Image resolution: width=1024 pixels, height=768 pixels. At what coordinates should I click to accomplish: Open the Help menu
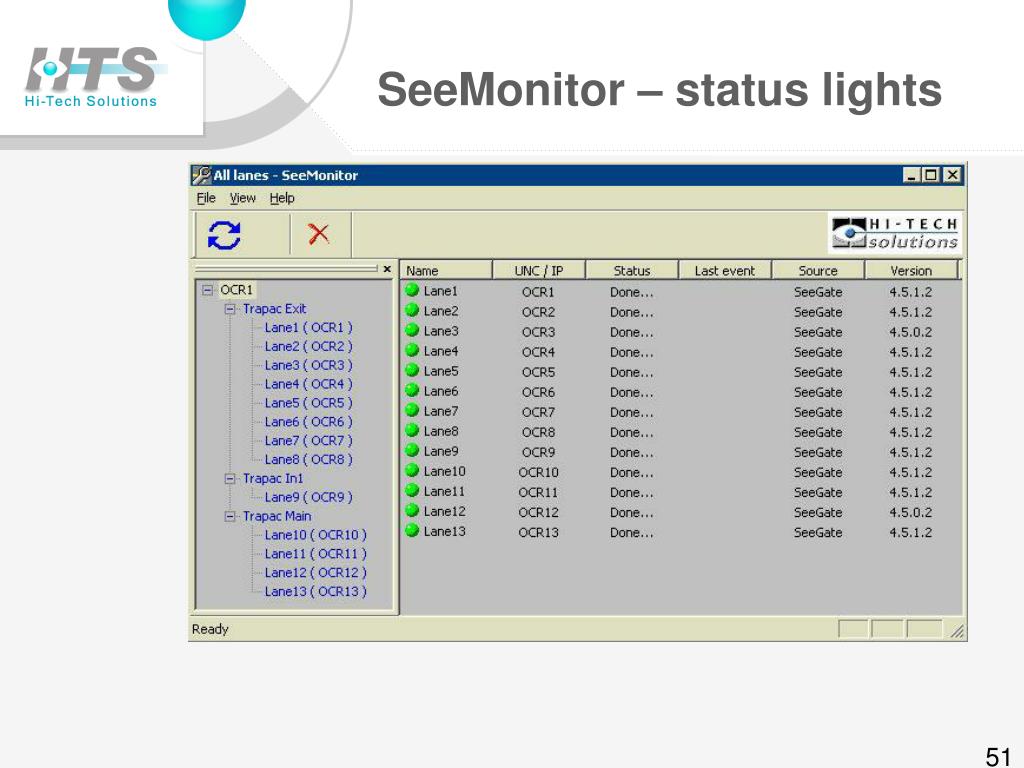tap(282, 198)
